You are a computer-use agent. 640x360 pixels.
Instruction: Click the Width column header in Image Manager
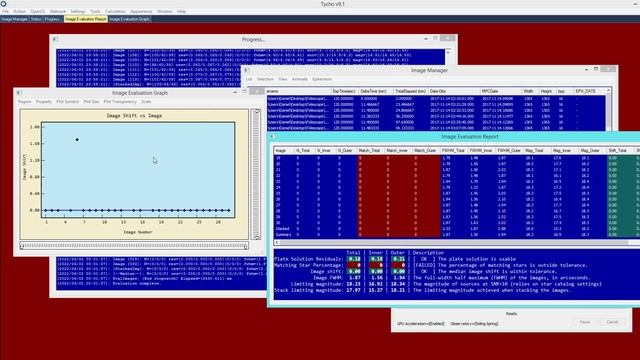pyautogui.click(x=528, y=91)
